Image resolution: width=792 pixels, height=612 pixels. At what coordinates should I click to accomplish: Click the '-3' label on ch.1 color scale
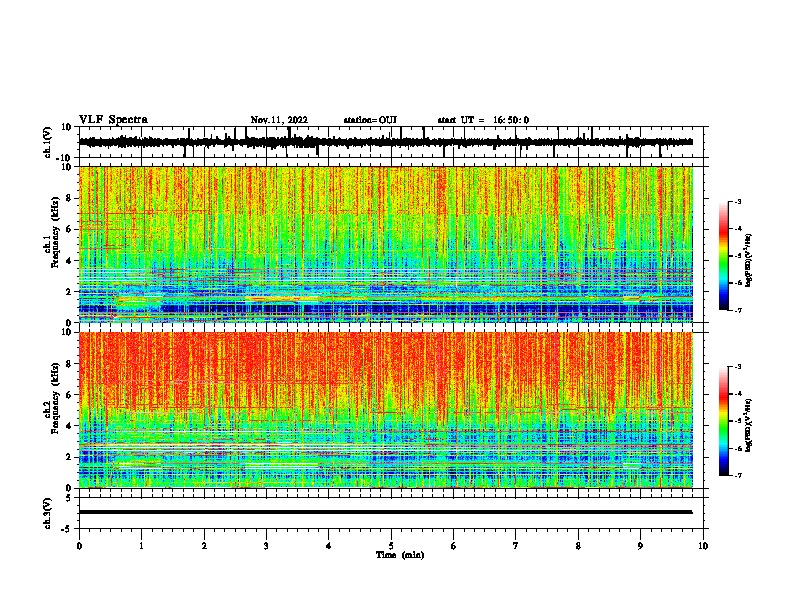[737, 201]
